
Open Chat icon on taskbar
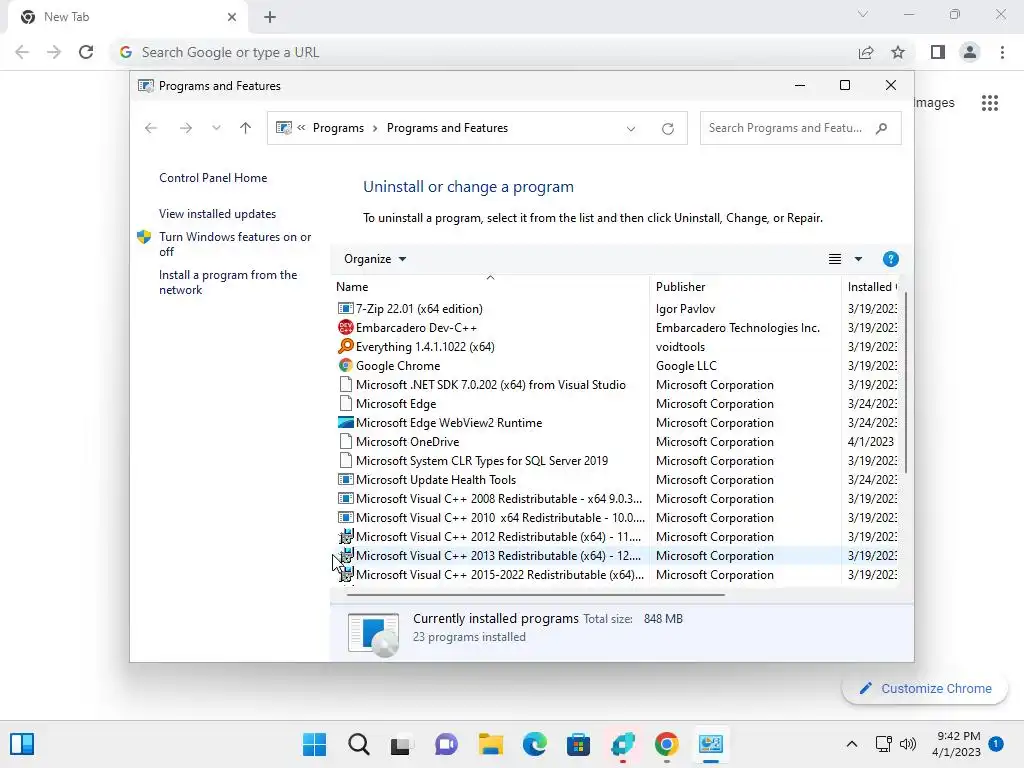[446, 744]
